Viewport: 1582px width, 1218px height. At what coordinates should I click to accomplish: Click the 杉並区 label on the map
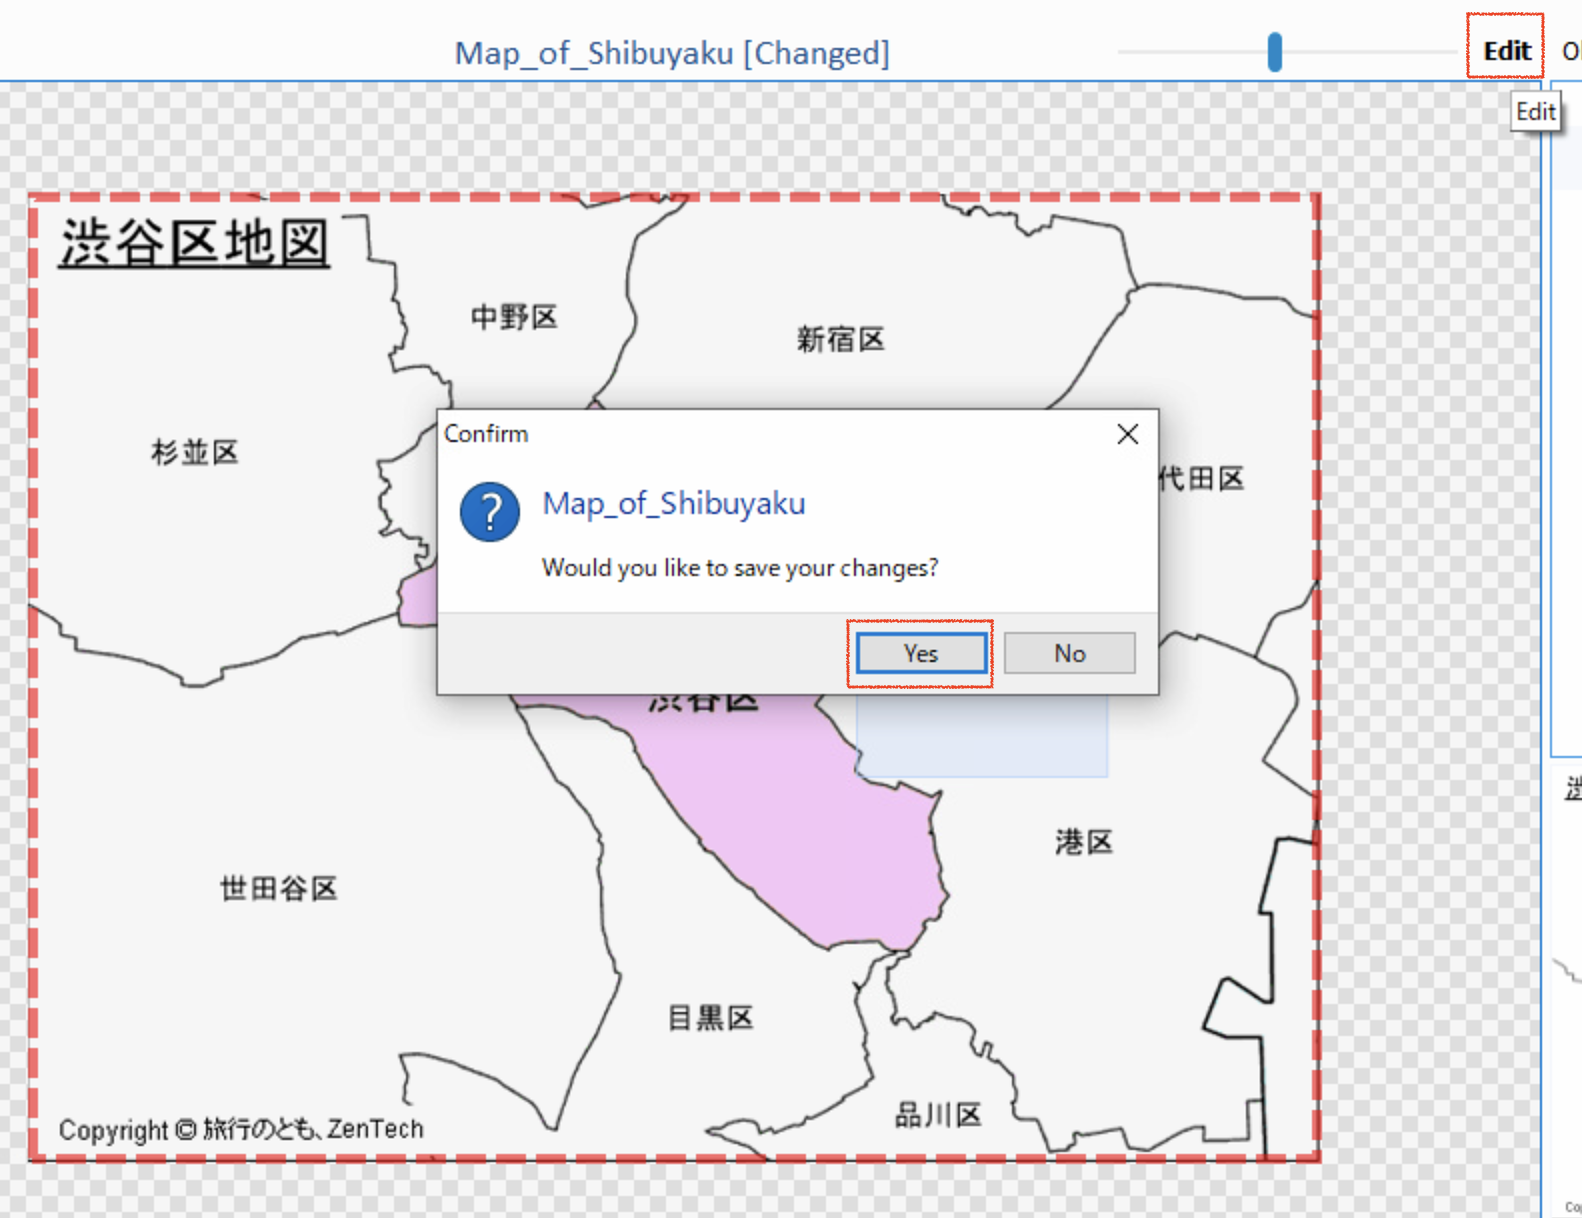coord(195,452)
